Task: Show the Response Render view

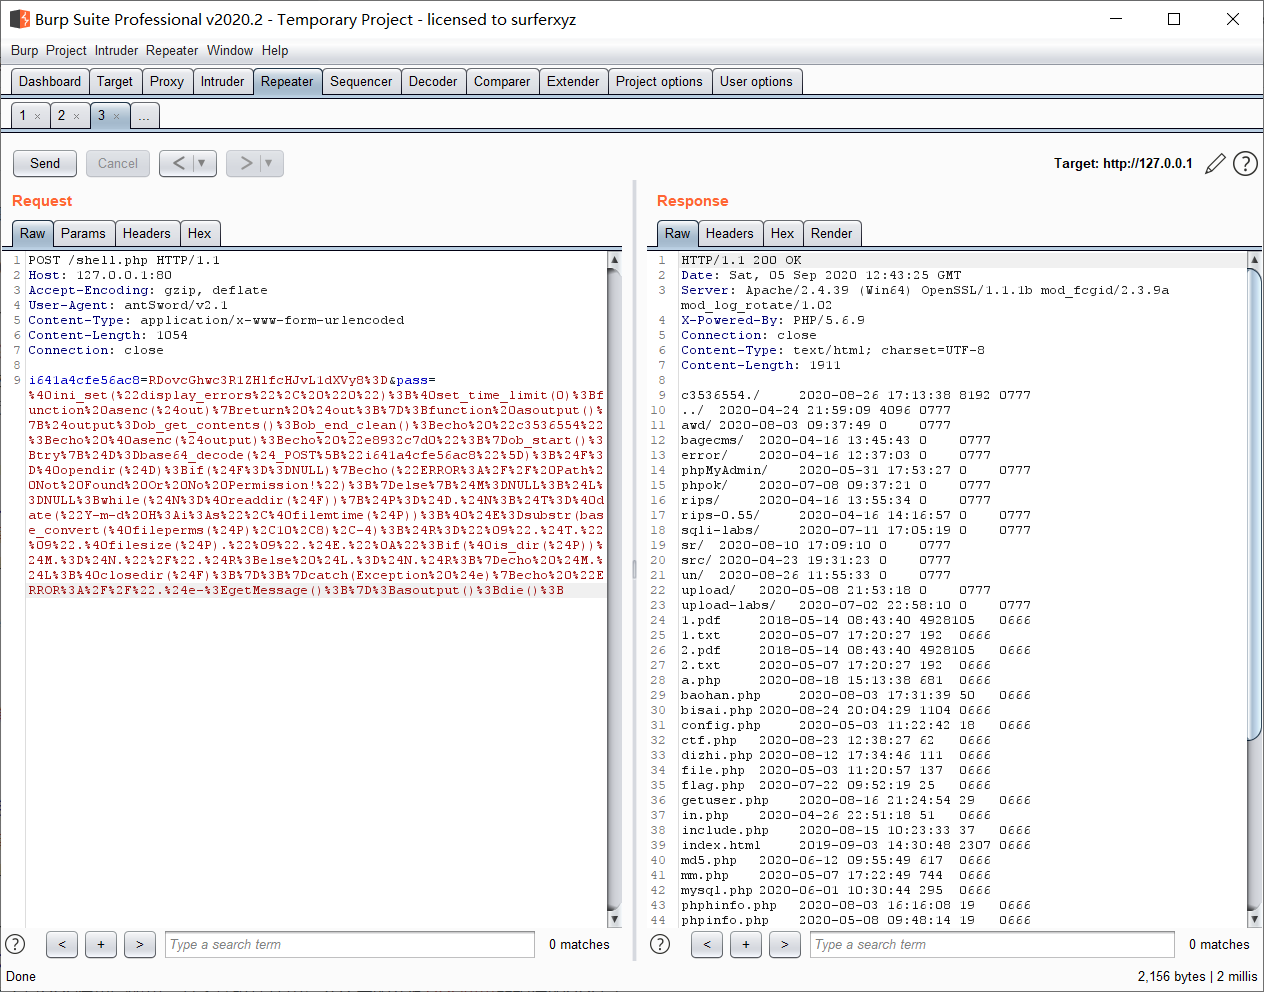Action: point(832,234)
